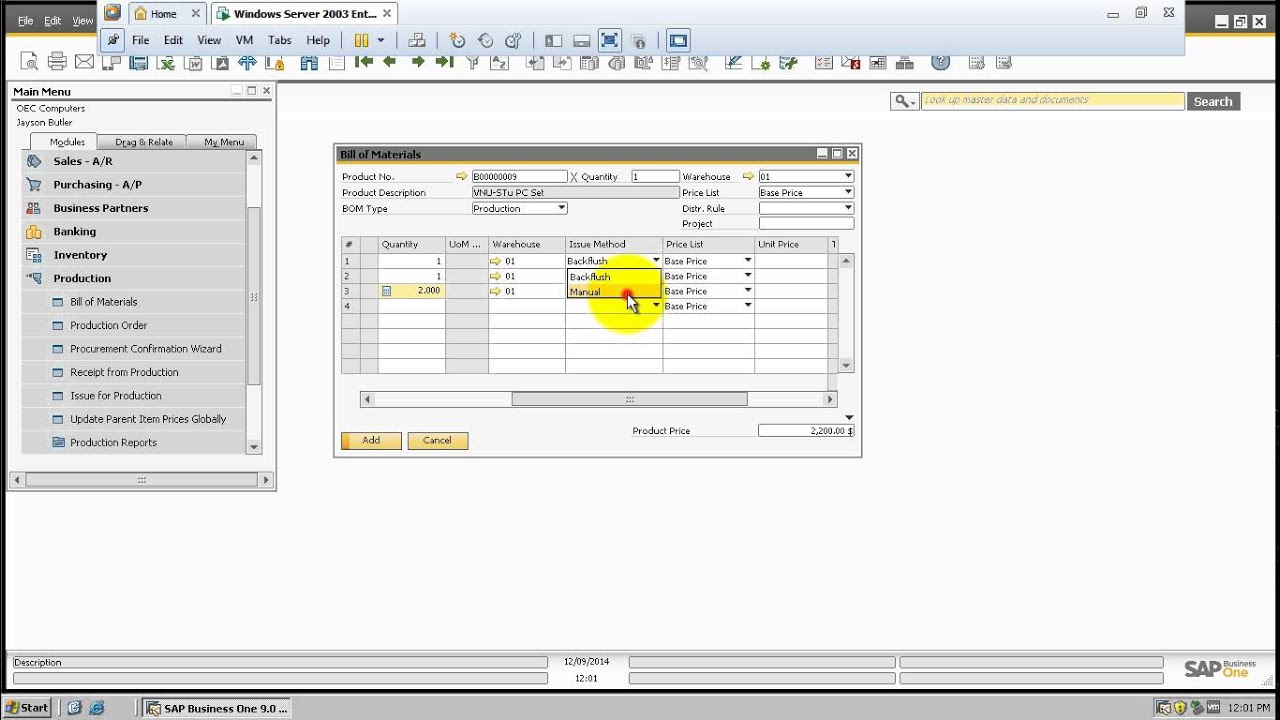Go to Next Record green arrow
The width and height of the screenshot is (1280, 720).
pos(417,62)
